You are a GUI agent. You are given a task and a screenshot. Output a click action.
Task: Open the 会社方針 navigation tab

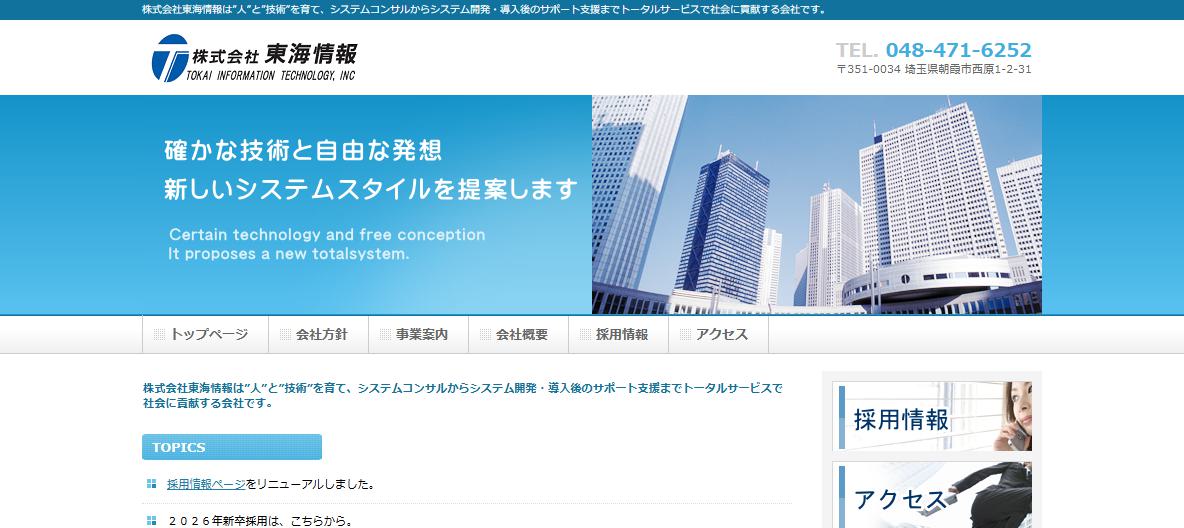pos(319,335)
